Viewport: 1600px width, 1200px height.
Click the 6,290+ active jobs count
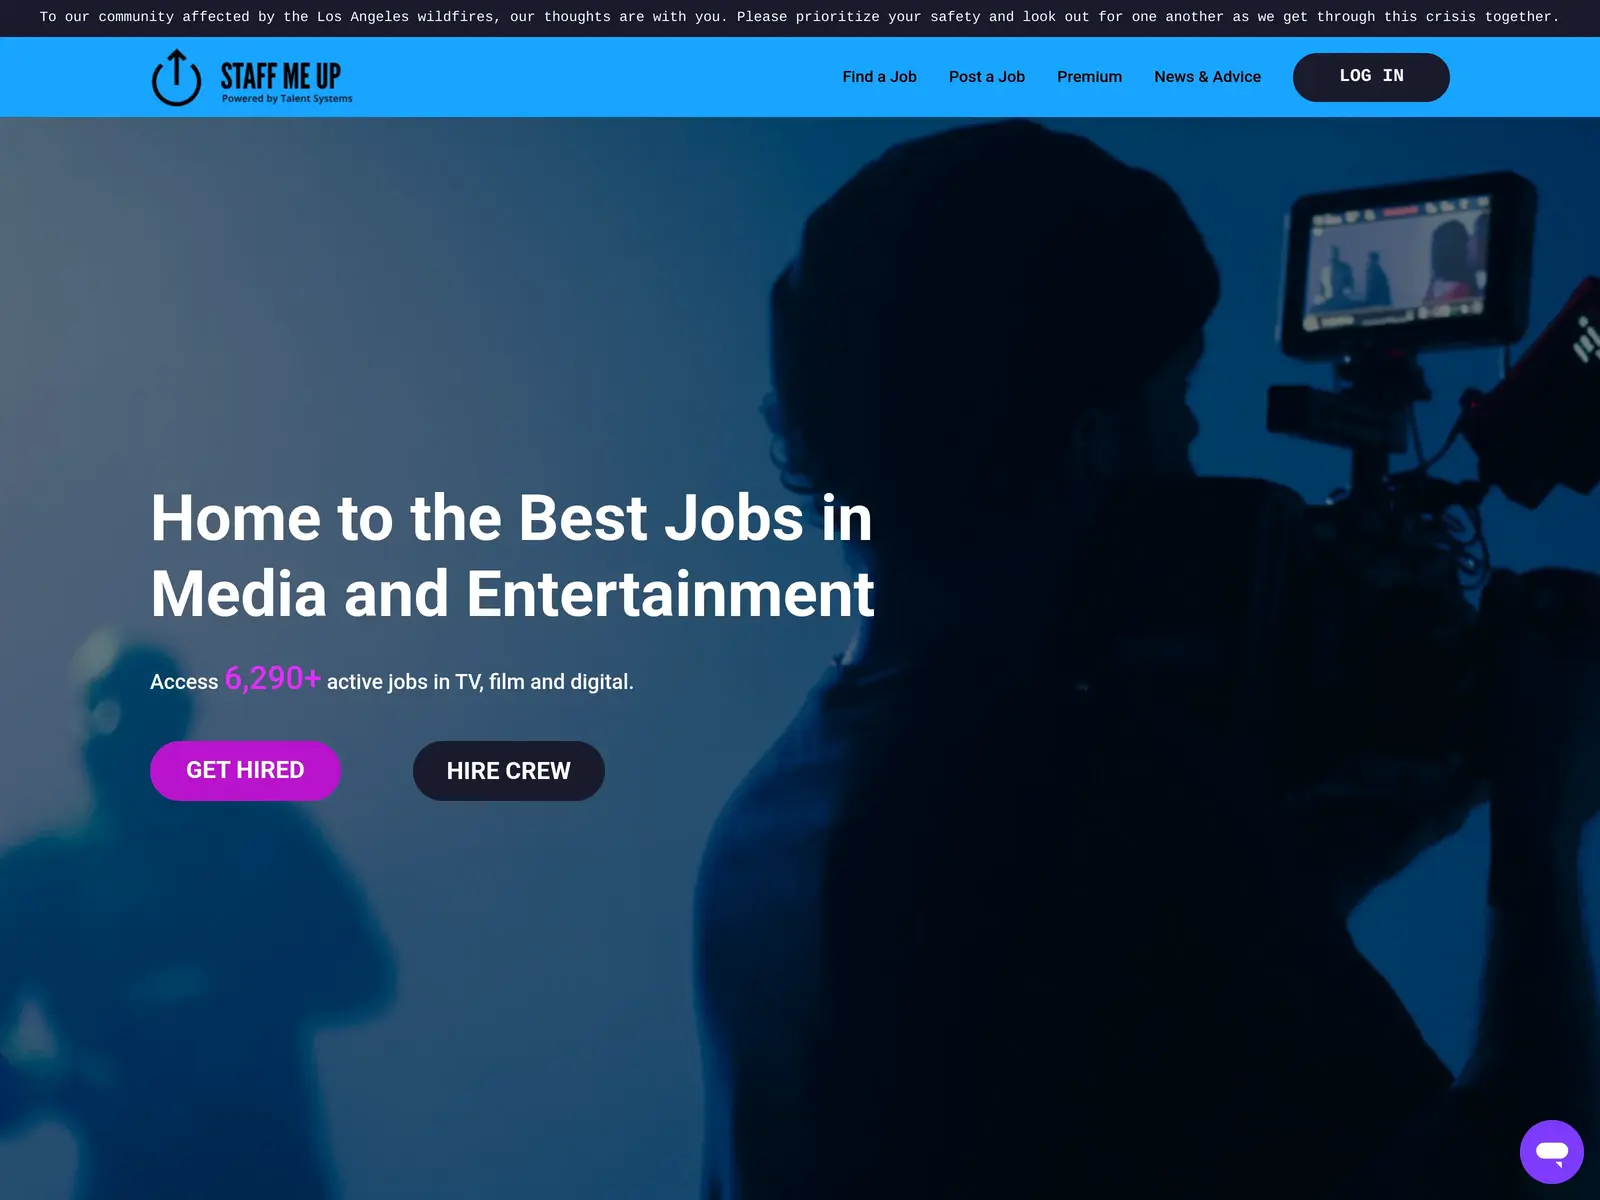tap(272, 678)
